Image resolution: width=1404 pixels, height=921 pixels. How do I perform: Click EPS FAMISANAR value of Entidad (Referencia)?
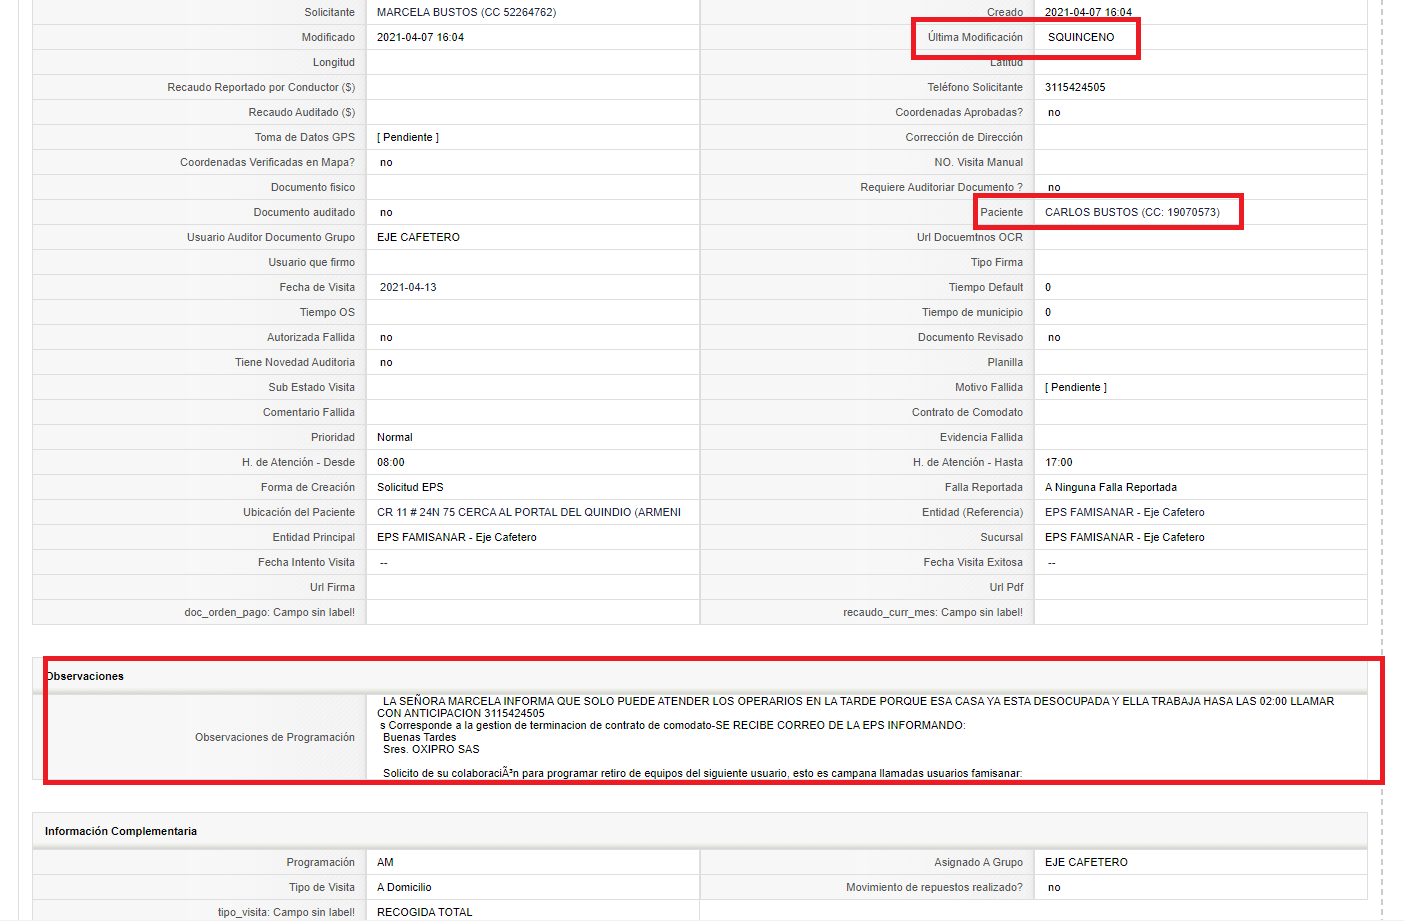coord(1125,512)
